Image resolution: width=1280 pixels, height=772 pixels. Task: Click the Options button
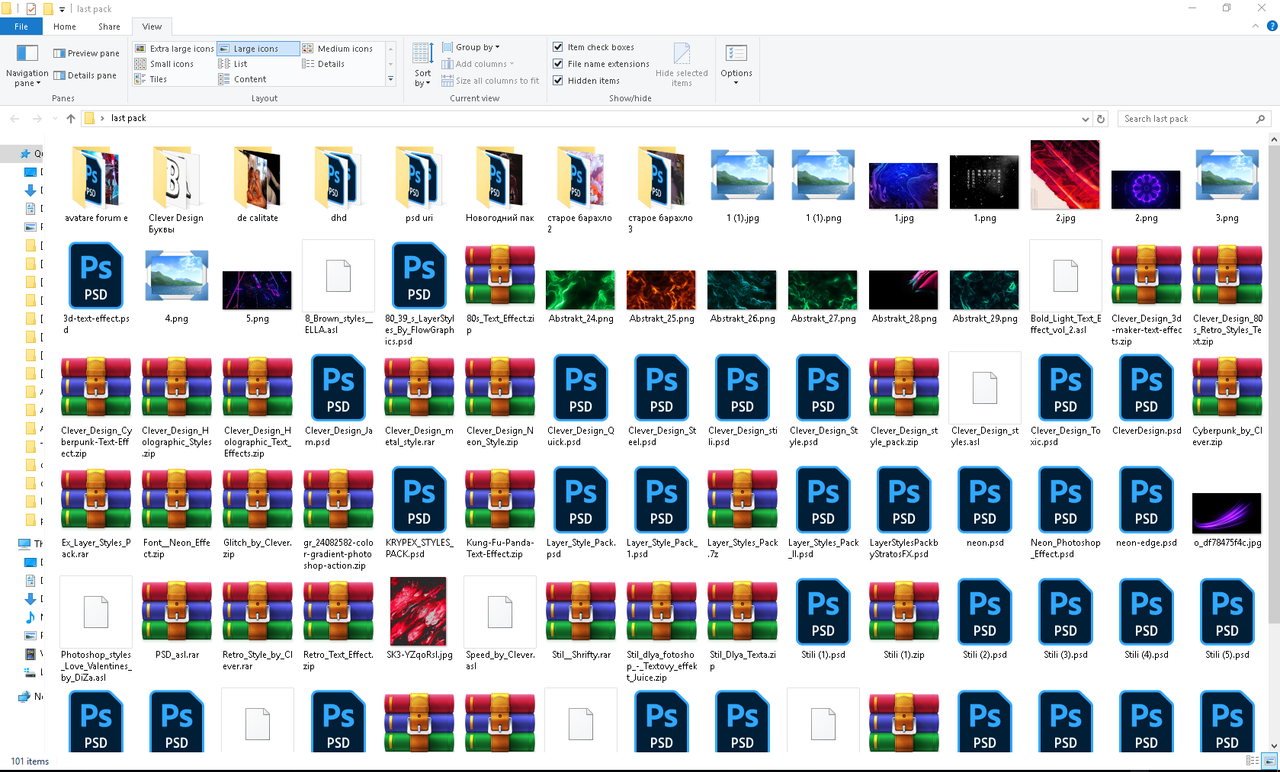[x=736, y=65]
